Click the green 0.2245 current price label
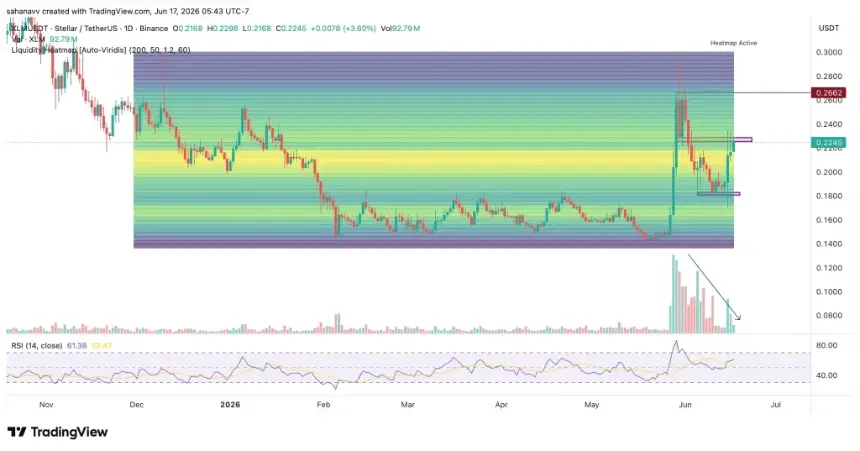Viewport: 860px width, 451px height. 828,143
